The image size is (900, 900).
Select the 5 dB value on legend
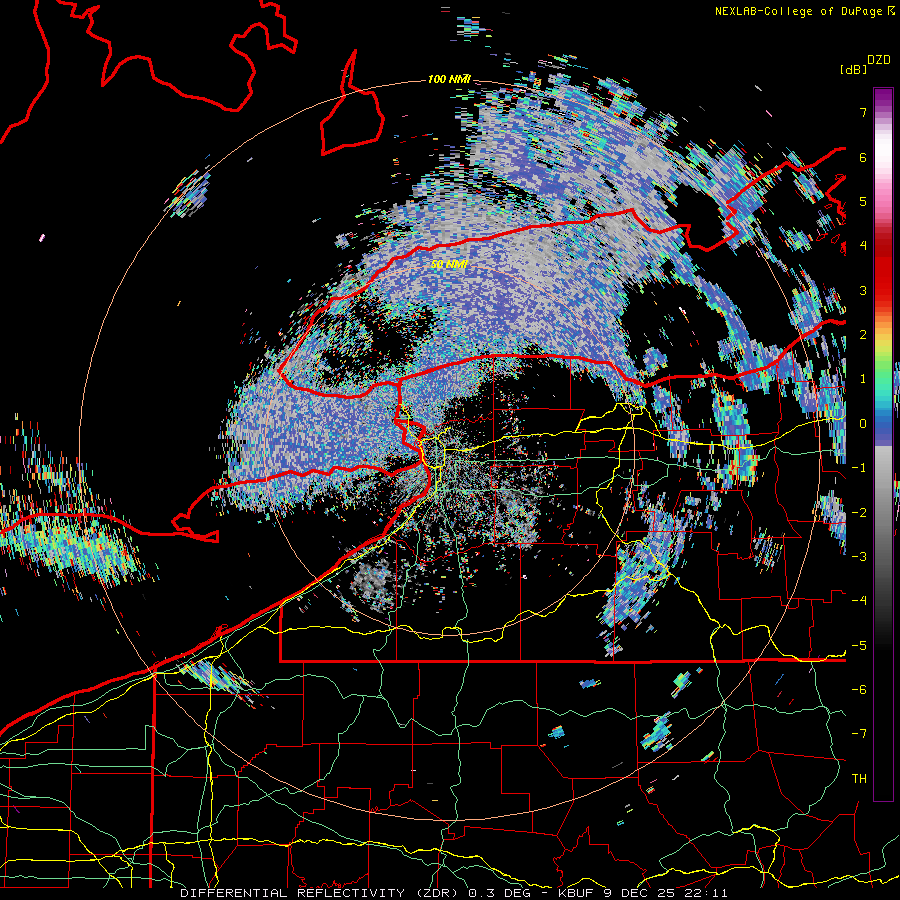click(x=863, y=201)
